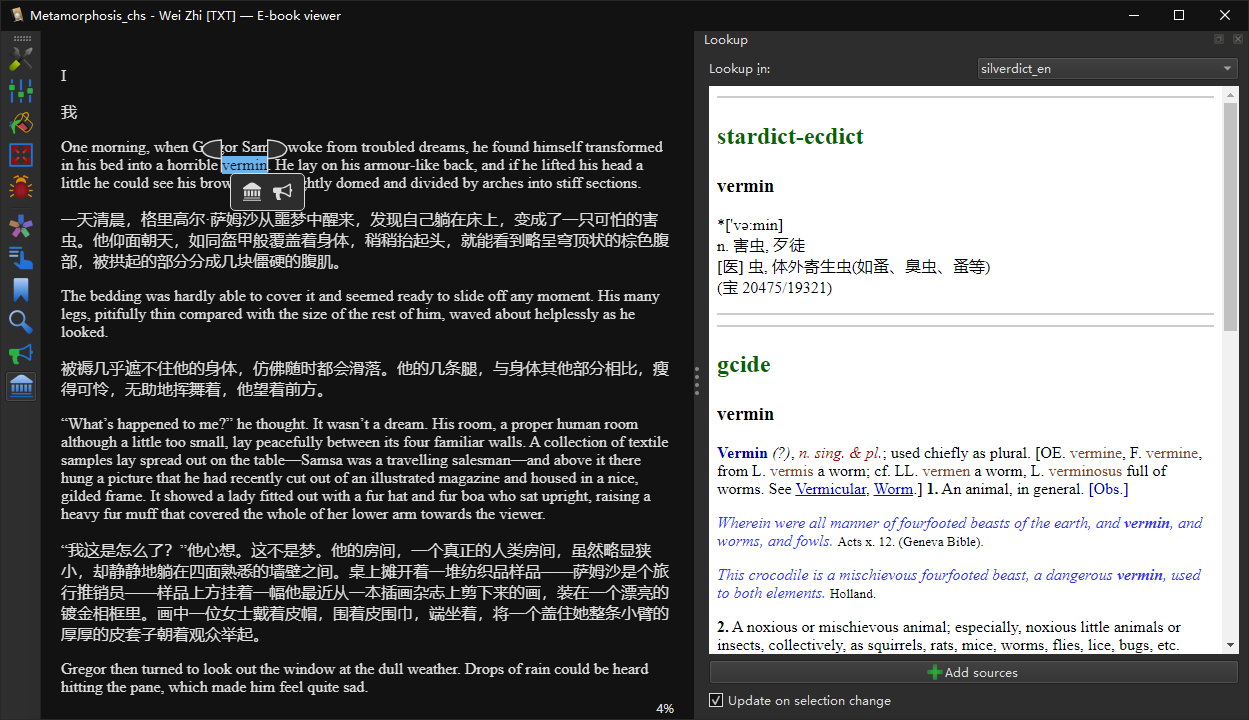Look up selection via popup building icon
This screenshot has height=720, width=1249.
[253, 192]
